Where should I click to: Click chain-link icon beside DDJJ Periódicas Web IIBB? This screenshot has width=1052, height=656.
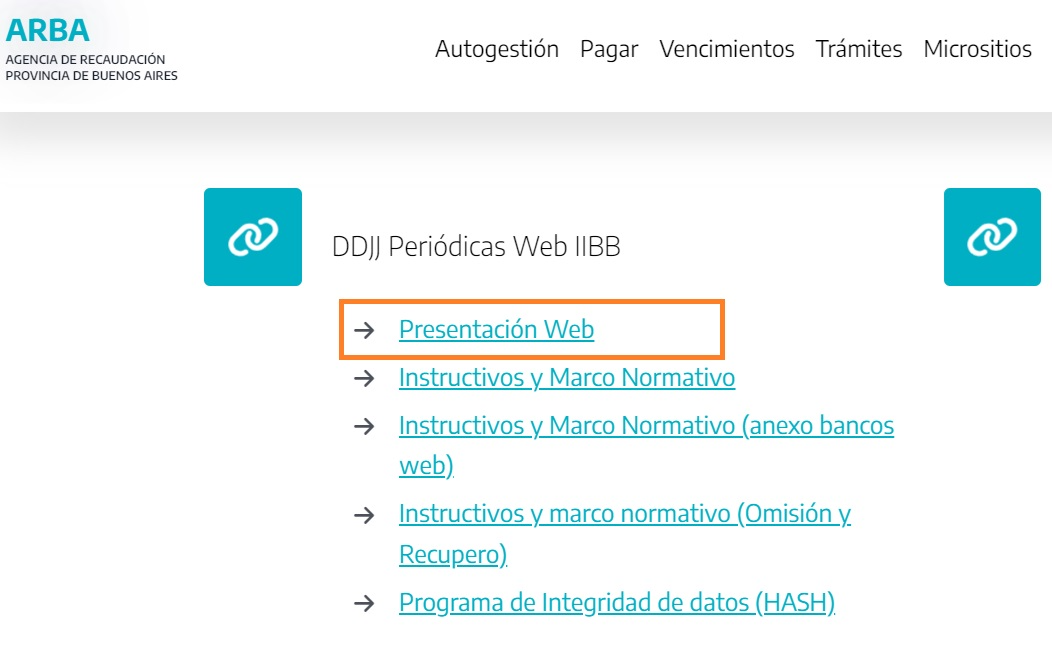pyautogui.click(x=253, y=237)
